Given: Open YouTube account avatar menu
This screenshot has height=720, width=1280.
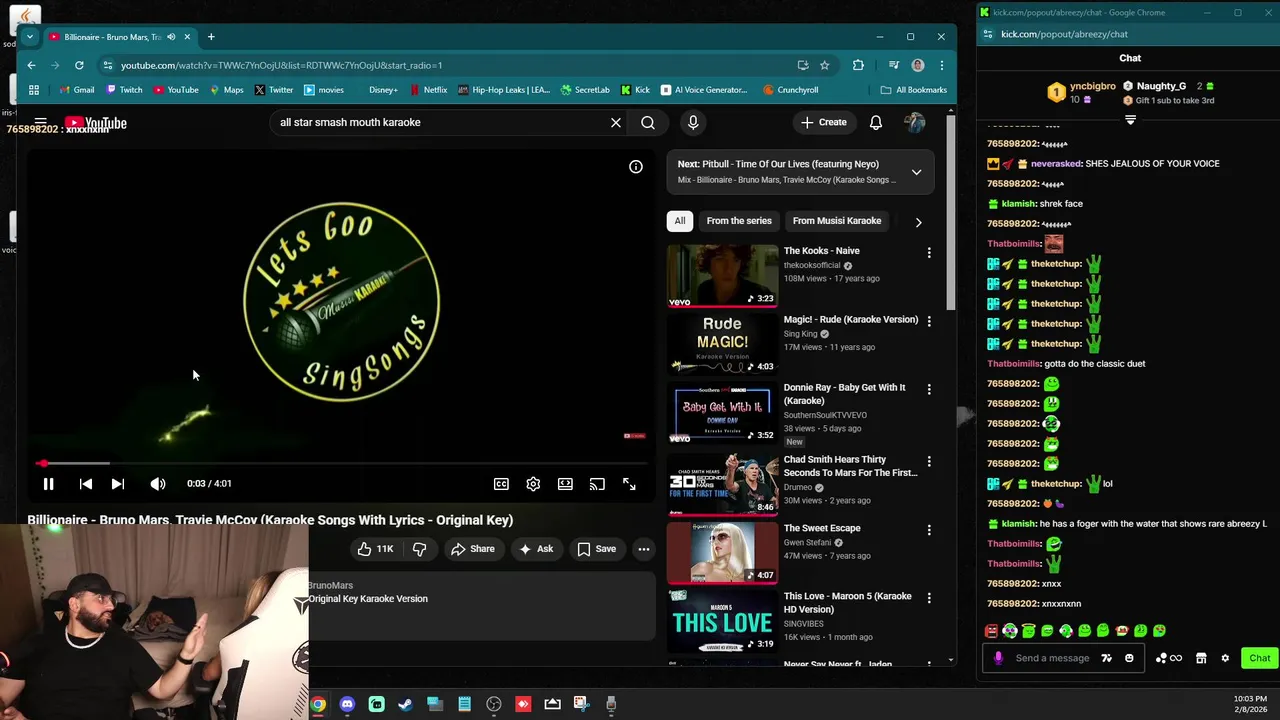Looking at the screenshot, I should [x=915, y=122].
